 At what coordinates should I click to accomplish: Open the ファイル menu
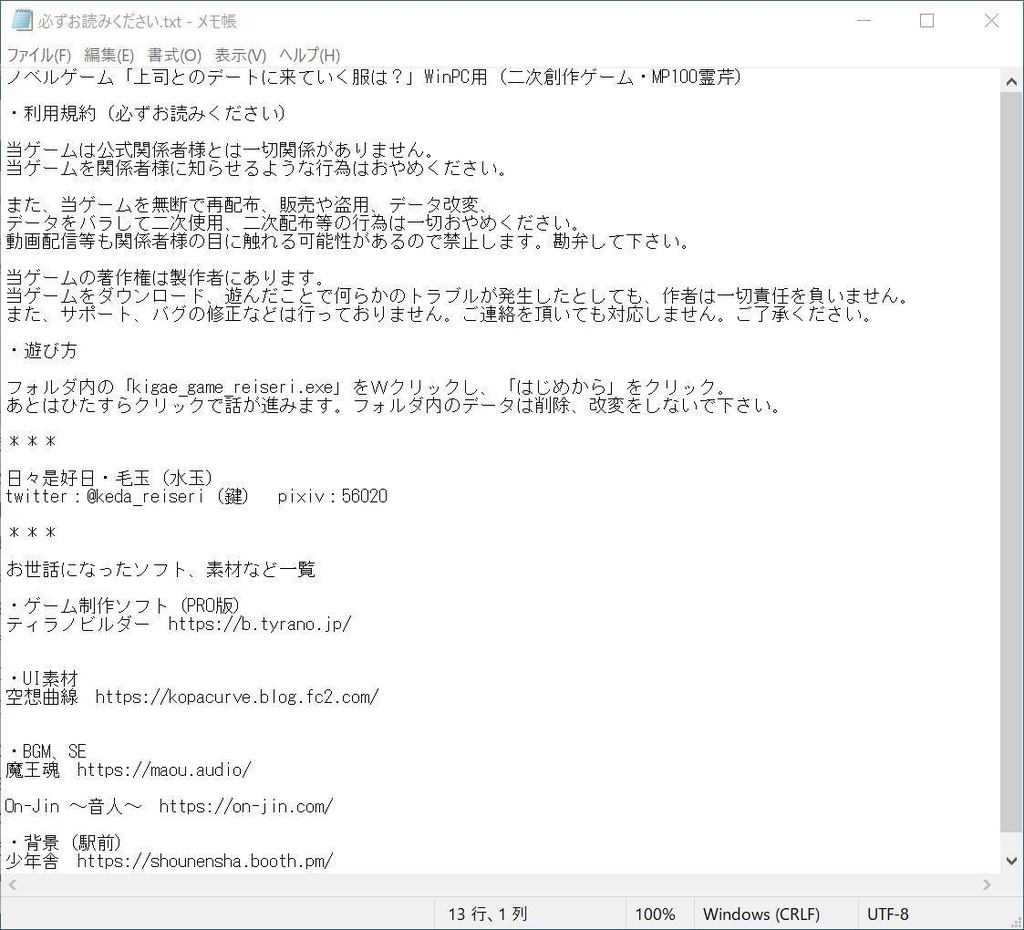(x=39, y=56)
